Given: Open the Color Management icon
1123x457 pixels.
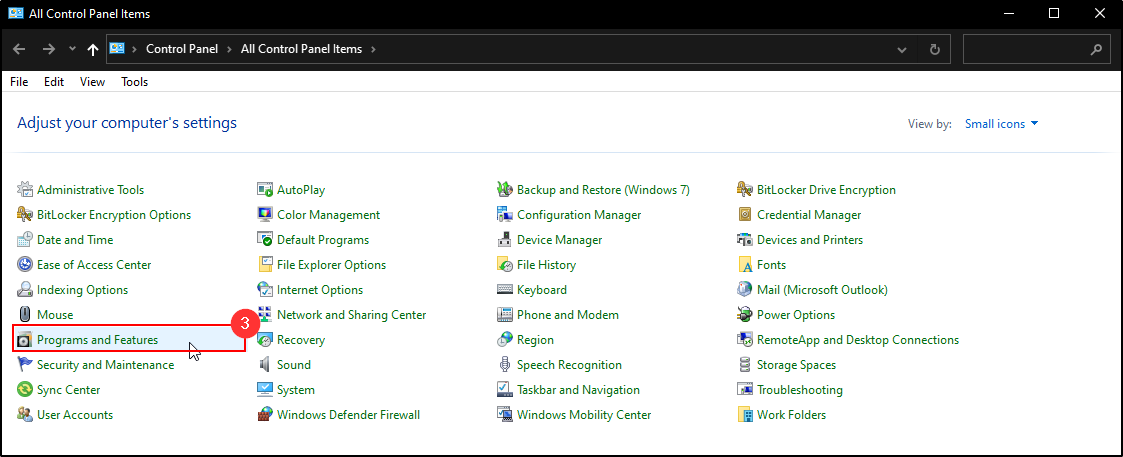Looking at the screenshot, I should [x=265, y=215].
